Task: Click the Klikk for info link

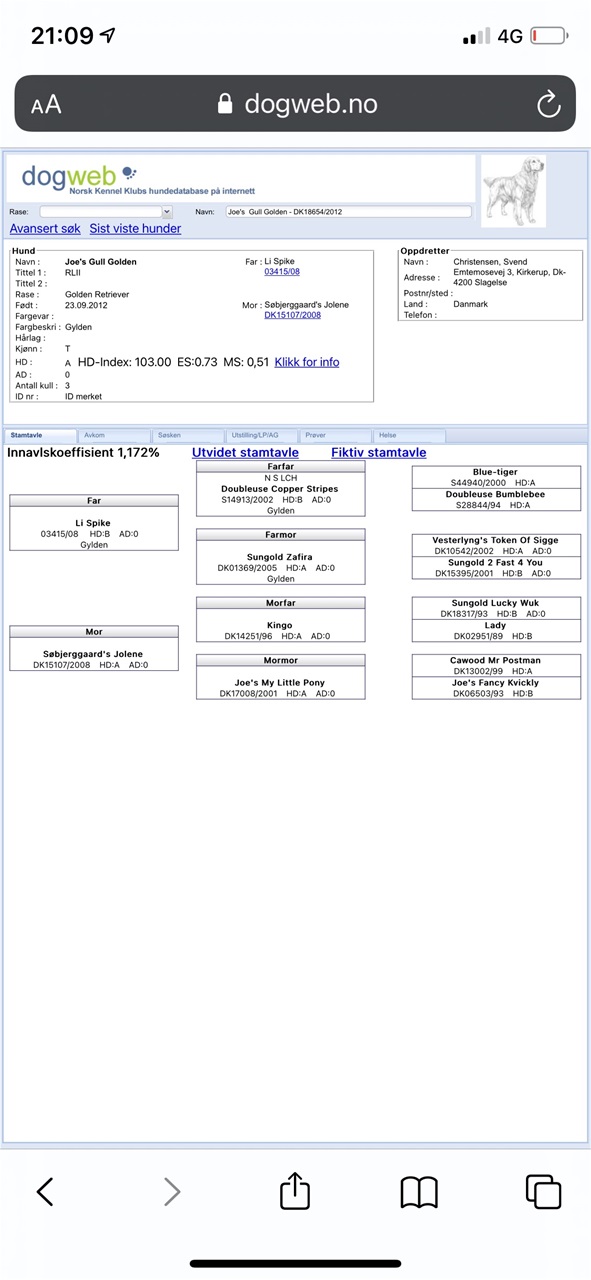Action: 307,362
